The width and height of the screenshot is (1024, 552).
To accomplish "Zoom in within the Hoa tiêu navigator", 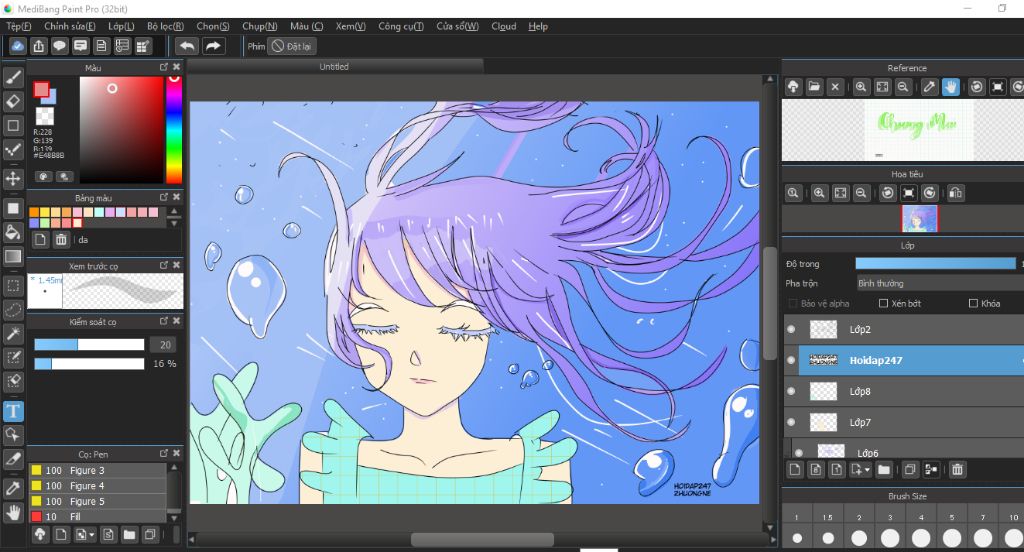I will [819, 193].
